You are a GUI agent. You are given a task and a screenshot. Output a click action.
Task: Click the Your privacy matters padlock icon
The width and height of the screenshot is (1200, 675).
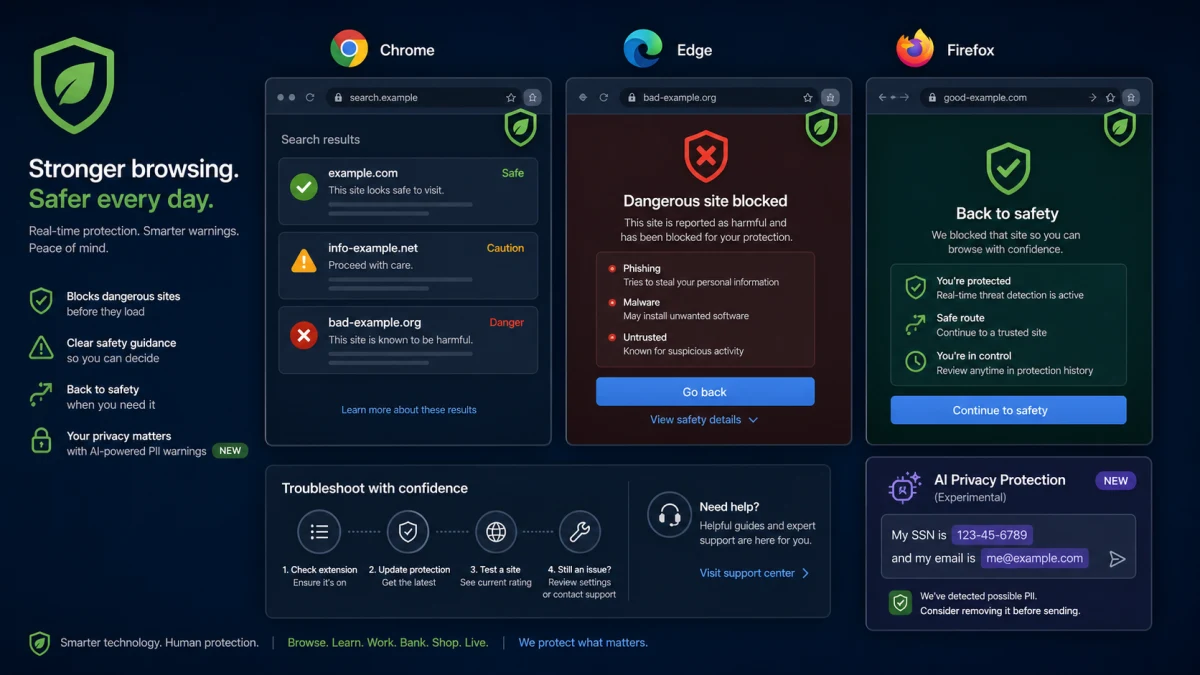coord(41,440)
